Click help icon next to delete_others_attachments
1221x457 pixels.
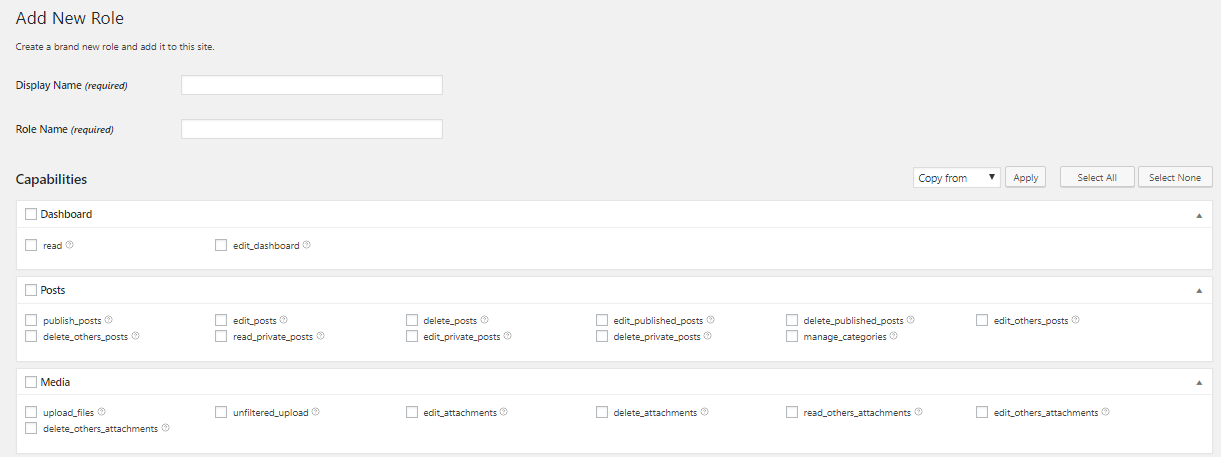click(x=165, y=428)
